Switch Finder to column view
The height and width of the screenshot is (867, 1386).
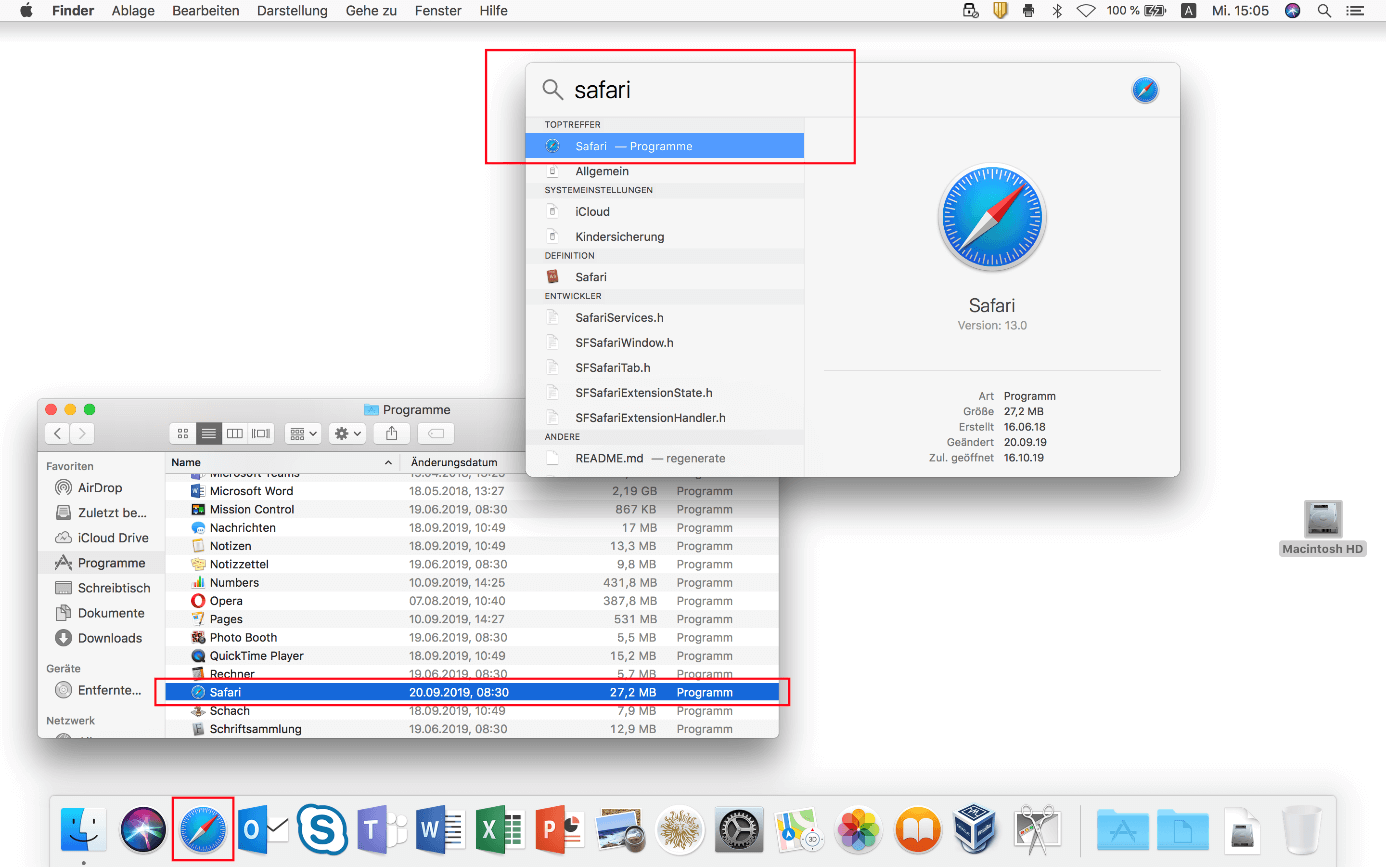[235, 433]
